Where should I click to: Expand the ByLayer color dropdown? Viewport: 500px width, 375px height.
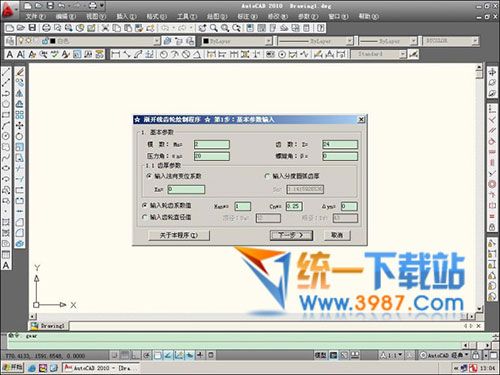(x=269, y=41)
